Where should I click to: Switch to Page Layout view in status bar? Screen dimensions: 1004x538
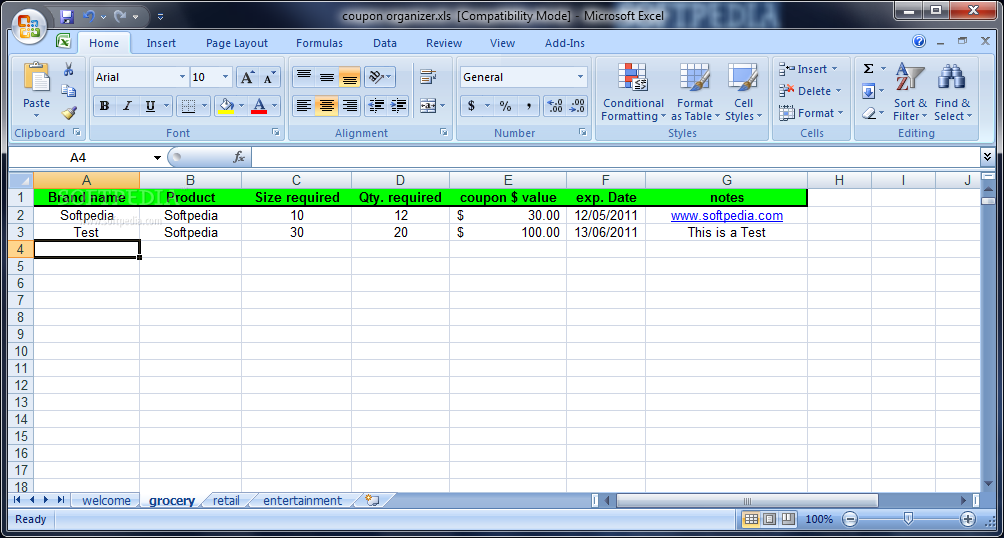(x=770, y=519)
